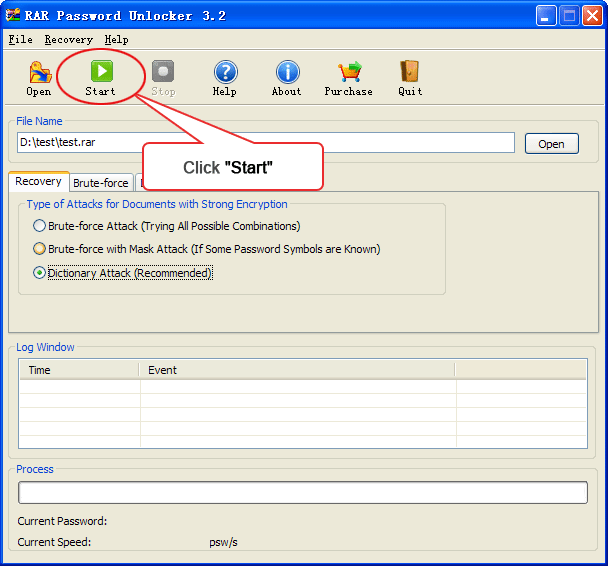Screen dimensions: 608x566
Task: Open the Recovery menu
Action: [x=69, y=40]
